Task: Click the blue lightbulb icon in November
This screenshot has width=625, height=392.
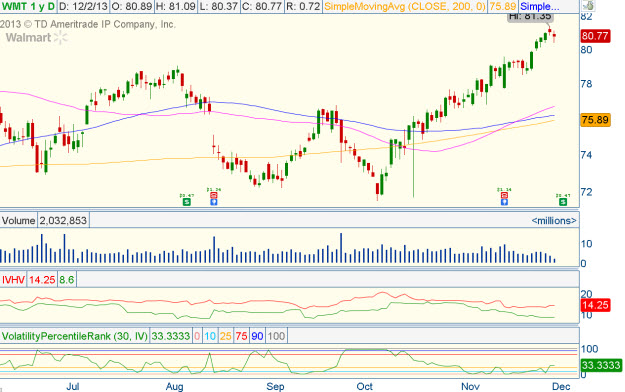Action: pyautogui.click(x=504, y=202)
